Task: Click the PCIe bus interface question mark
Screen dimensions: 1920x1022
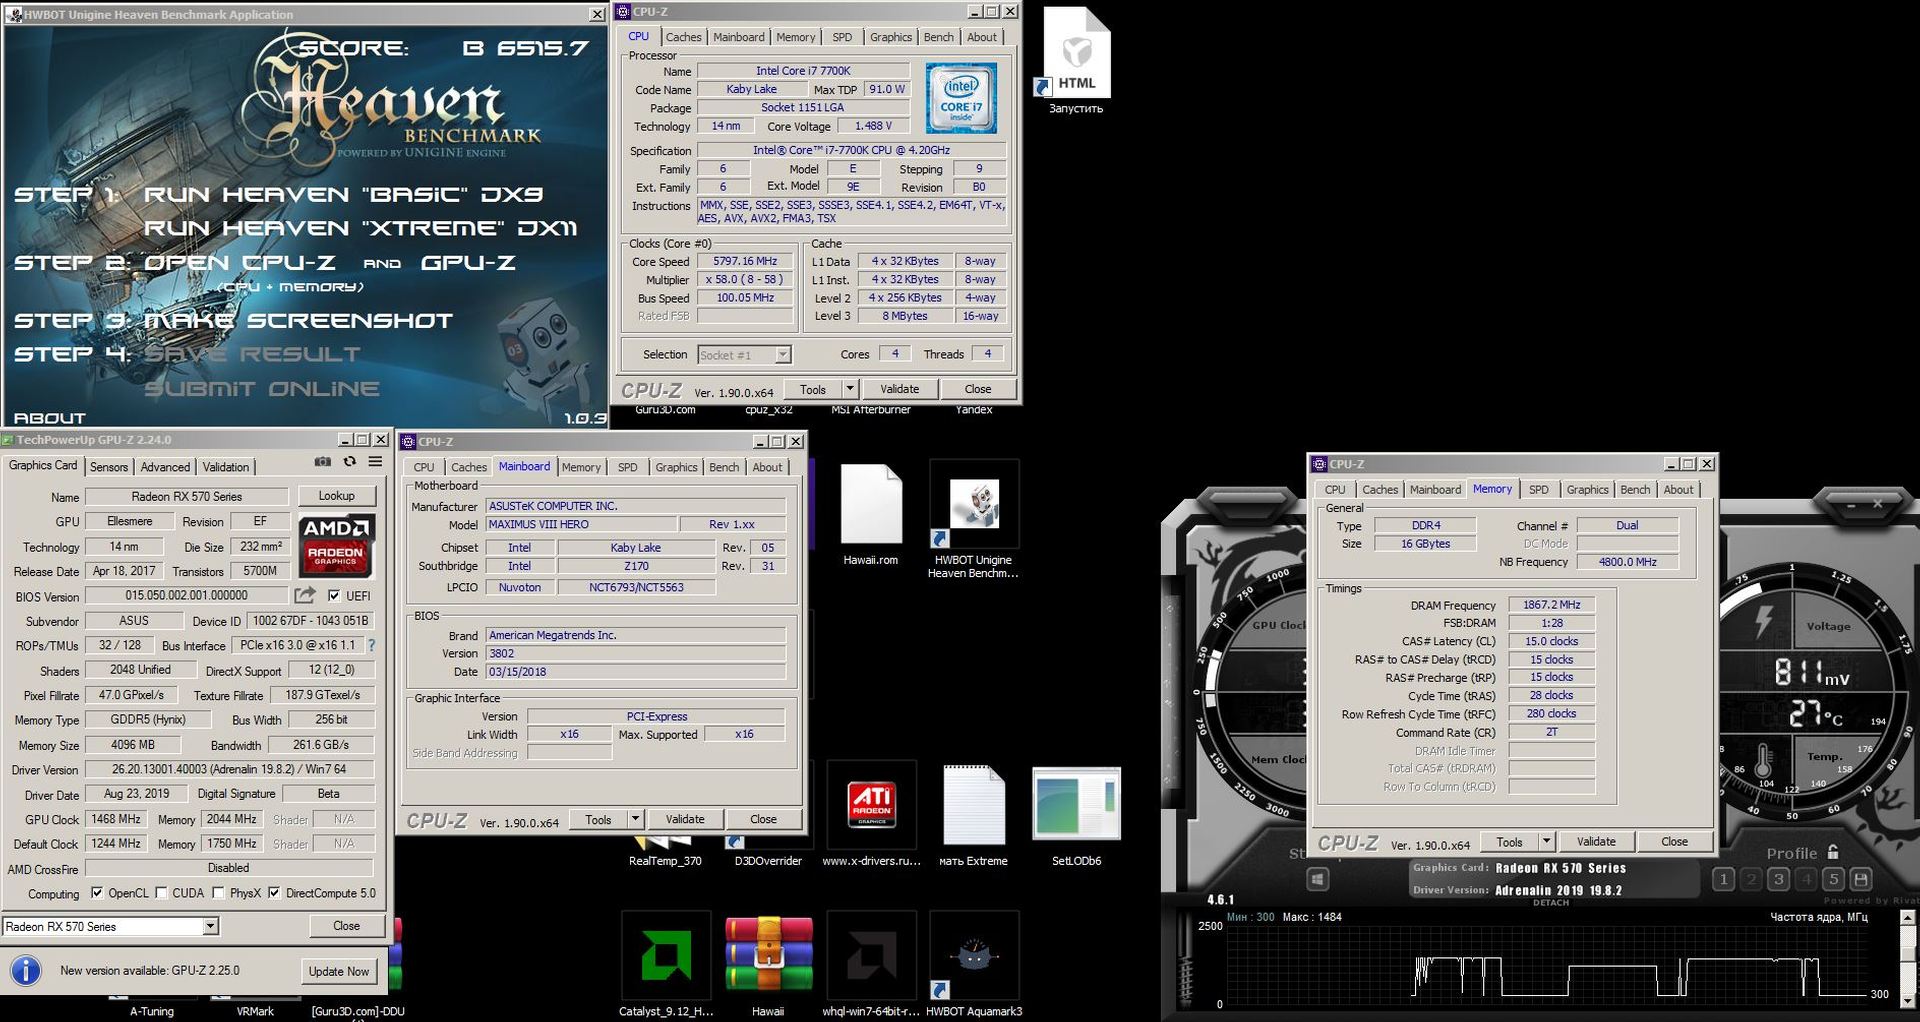Action: pyautogui.click(x=372, y=645)
